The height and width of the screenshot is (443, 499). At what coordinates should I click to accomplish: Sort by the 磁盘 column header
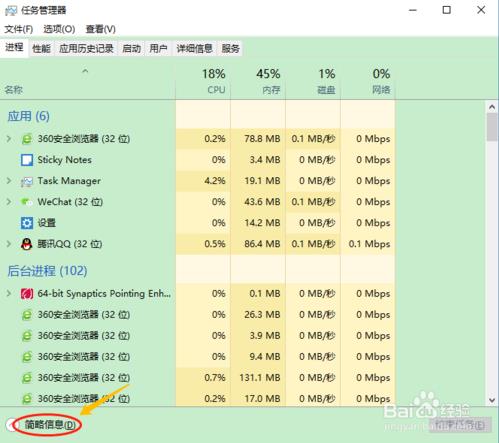(x=313, y=81)
